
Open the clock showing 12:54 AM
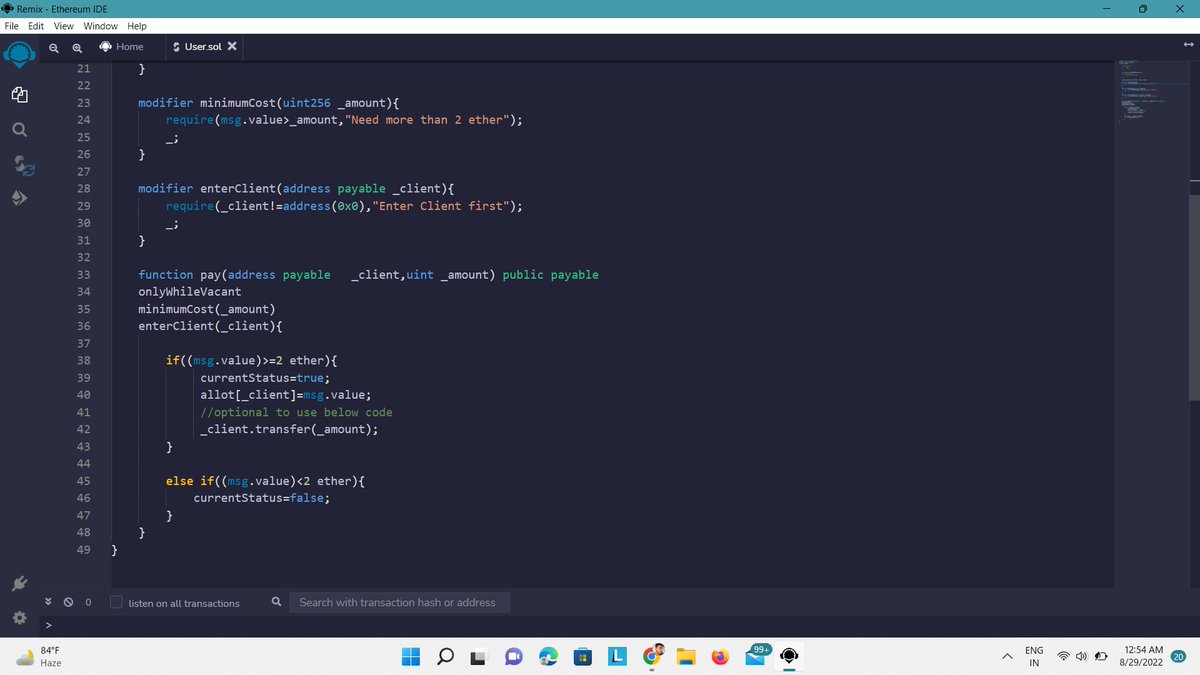pyautogui.click(x=1142, y=657)
